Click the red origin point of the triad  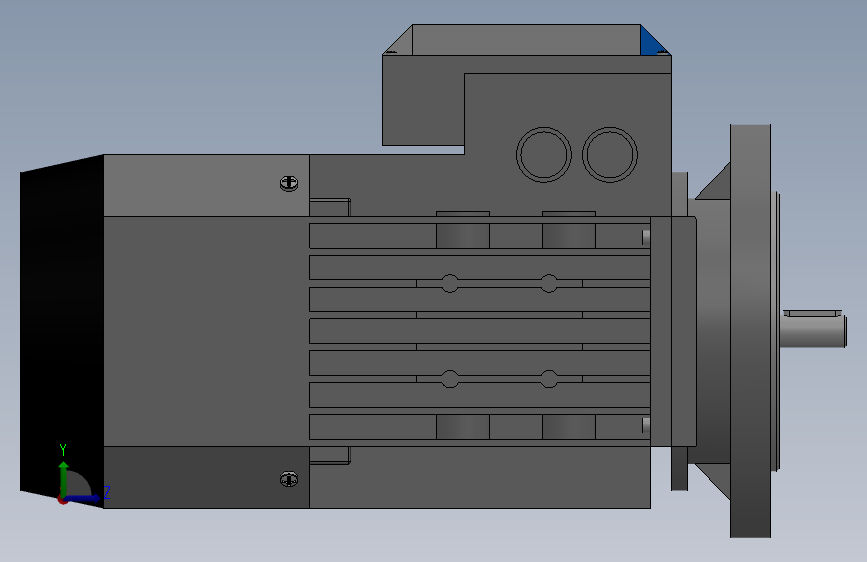click(x=62, y=500)
